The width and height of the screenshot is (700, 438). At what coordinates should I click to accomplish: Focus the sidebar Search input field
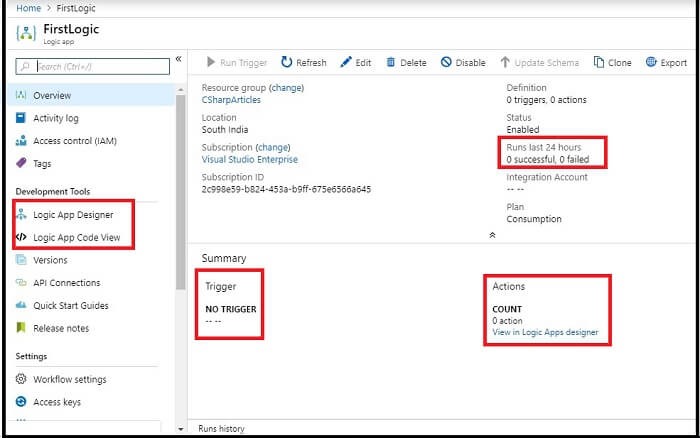[93, 67]
